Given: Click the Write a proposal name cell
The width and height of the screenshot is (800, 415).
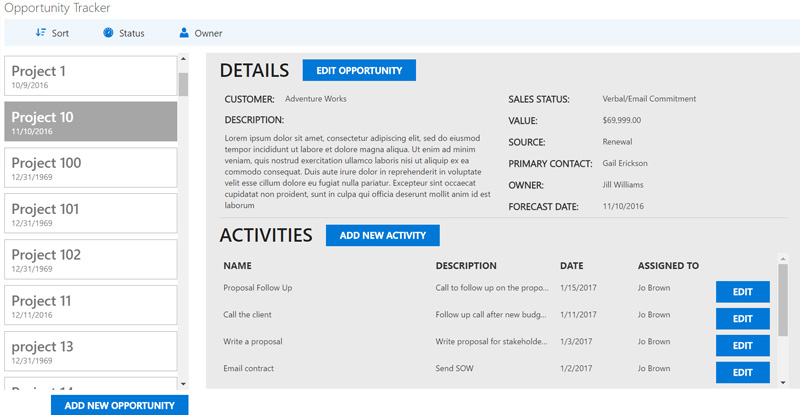Looking at the screenshot, I should tap(253, 341).
